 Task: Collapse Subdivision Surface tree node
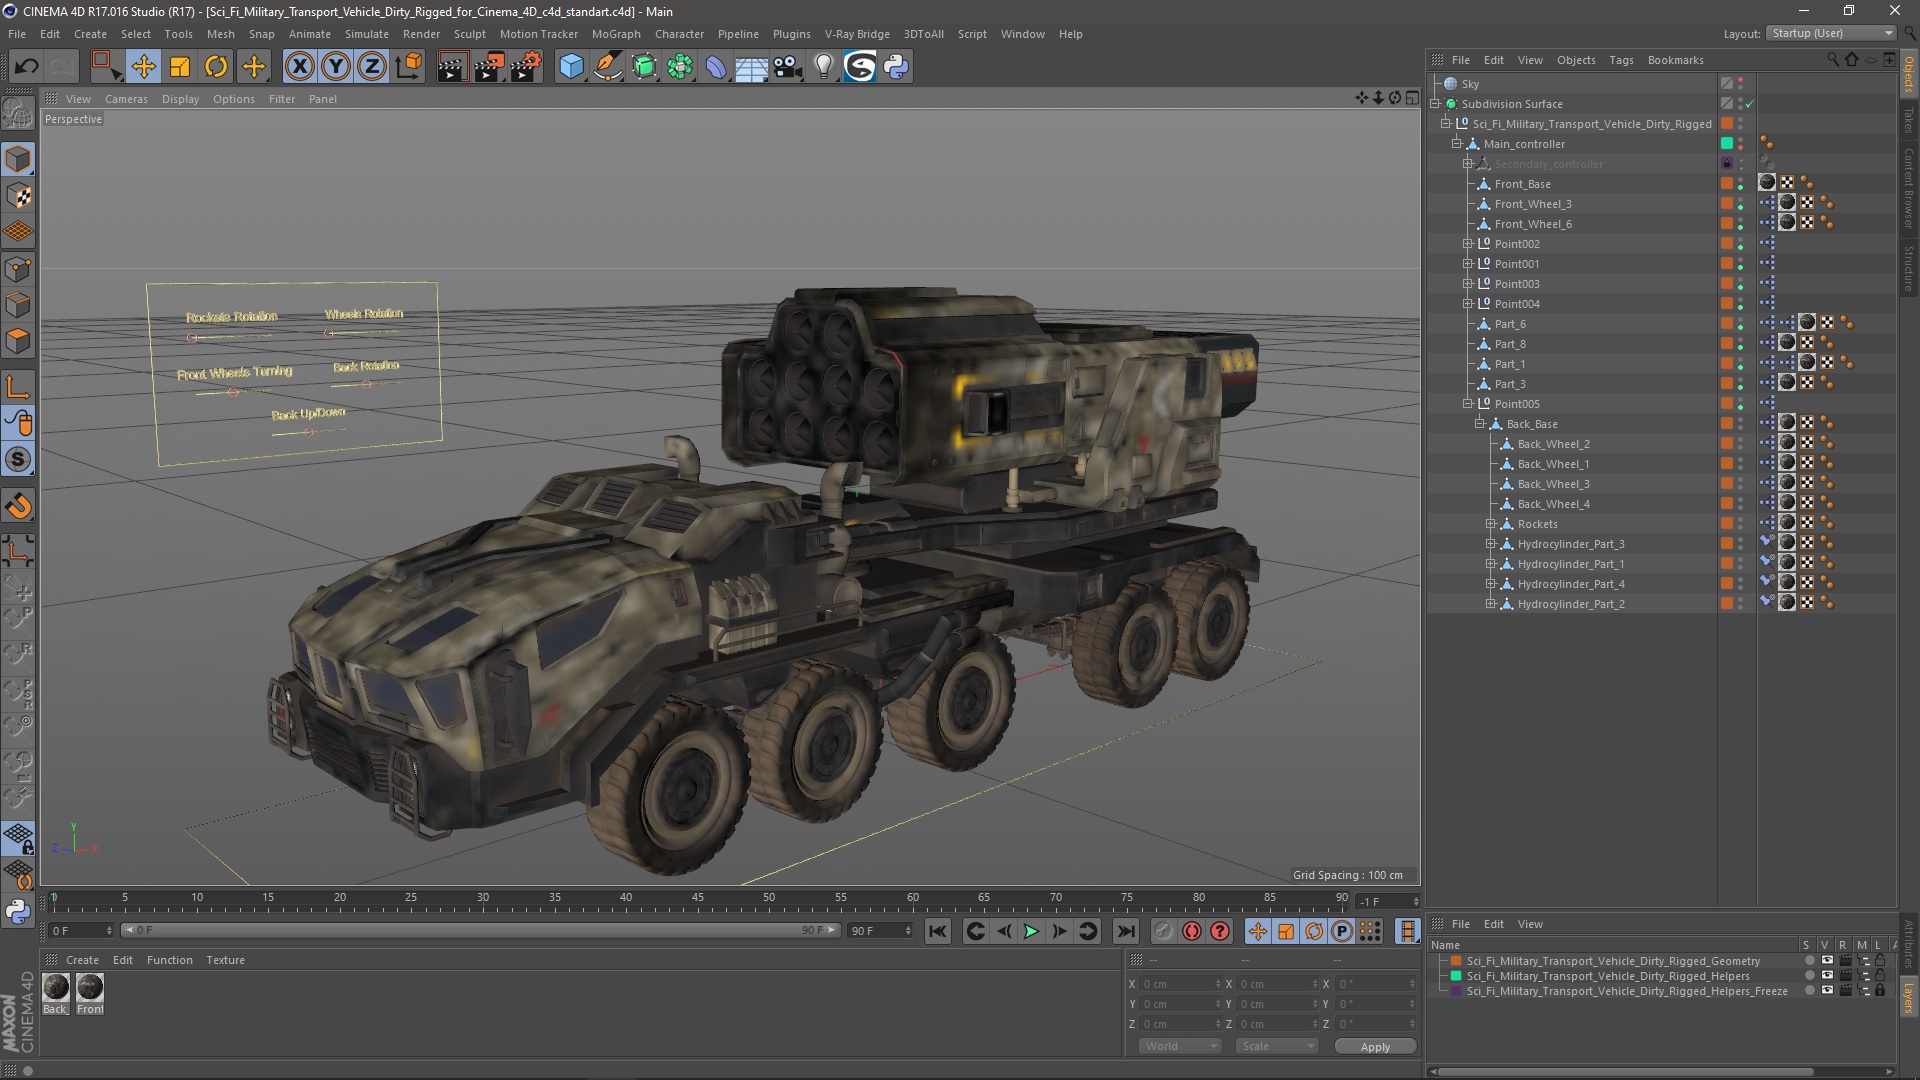(x=1436, y=104)
